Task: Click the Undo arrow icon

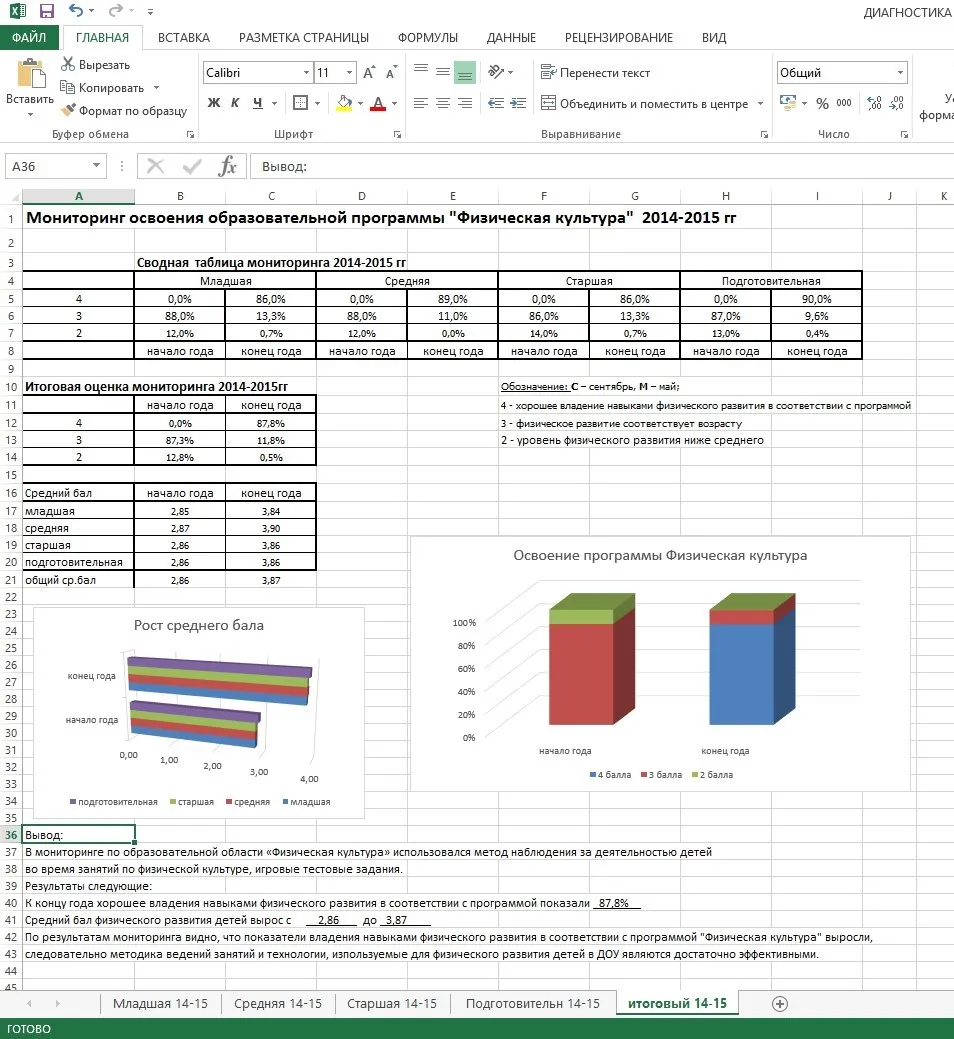Action: pos(76,11)
